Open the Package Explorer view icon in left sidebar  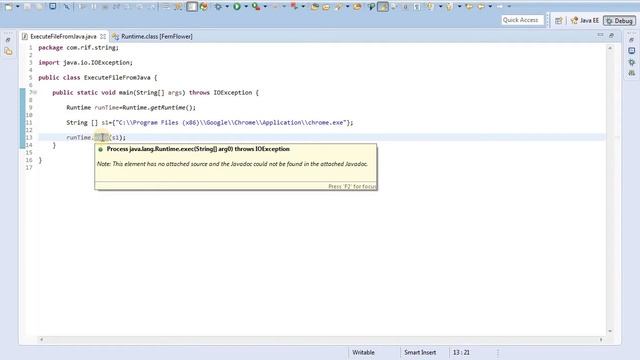pos(8,51)
